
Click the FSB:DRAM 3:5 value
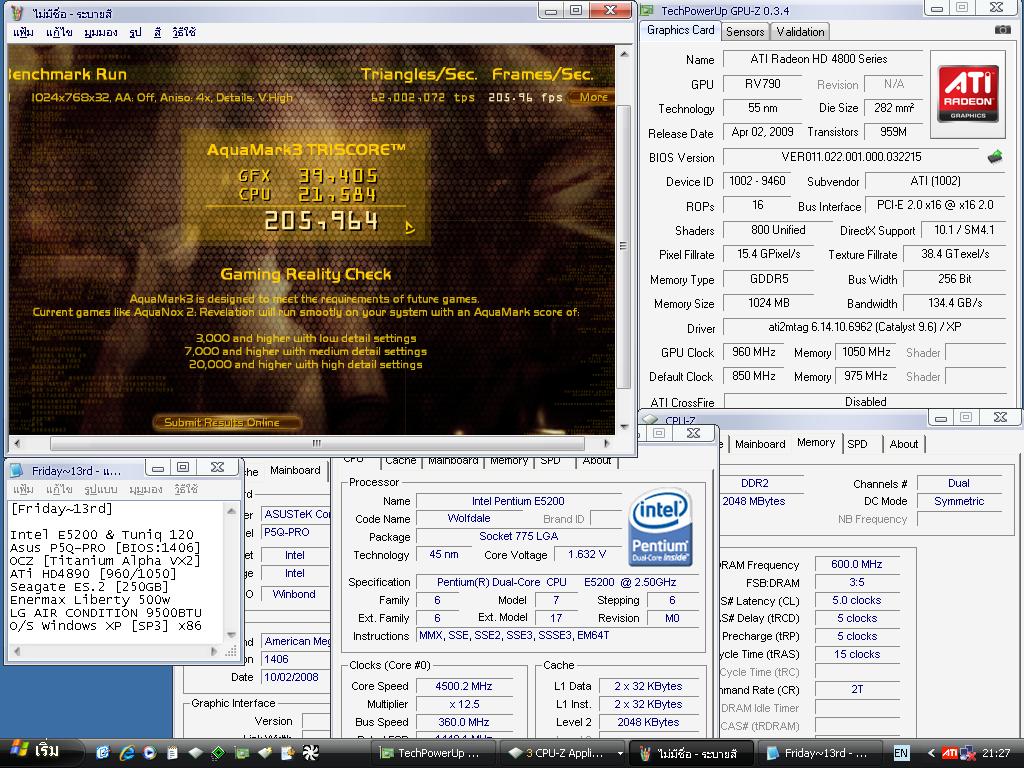click(x=857, y=582)
